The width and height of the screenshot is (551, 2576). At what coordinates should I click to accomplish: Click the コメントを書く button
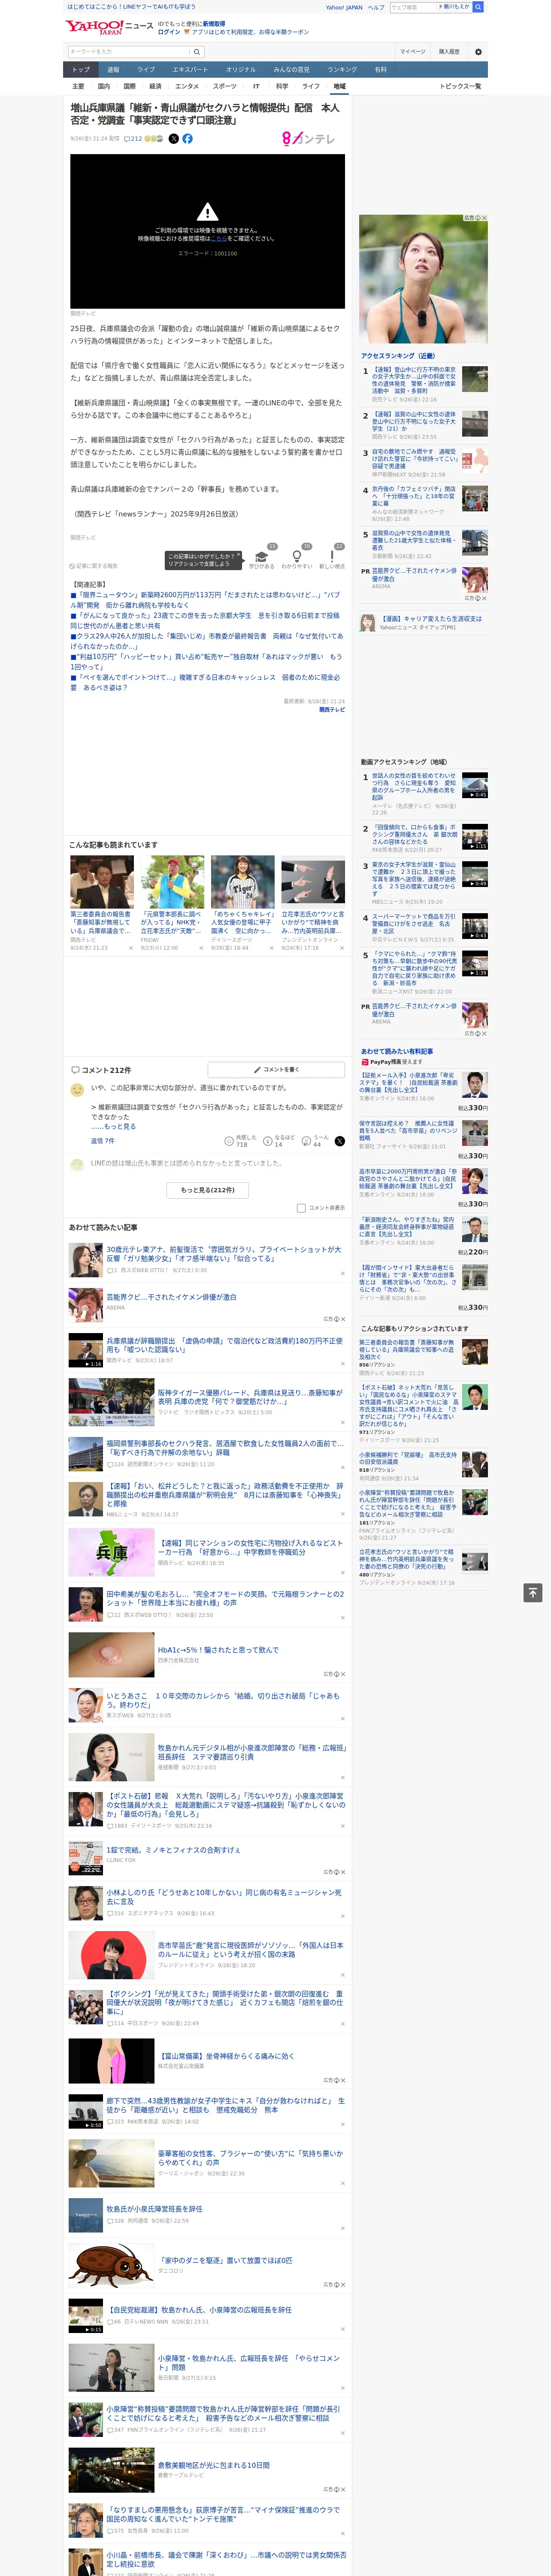point(277,1069)
